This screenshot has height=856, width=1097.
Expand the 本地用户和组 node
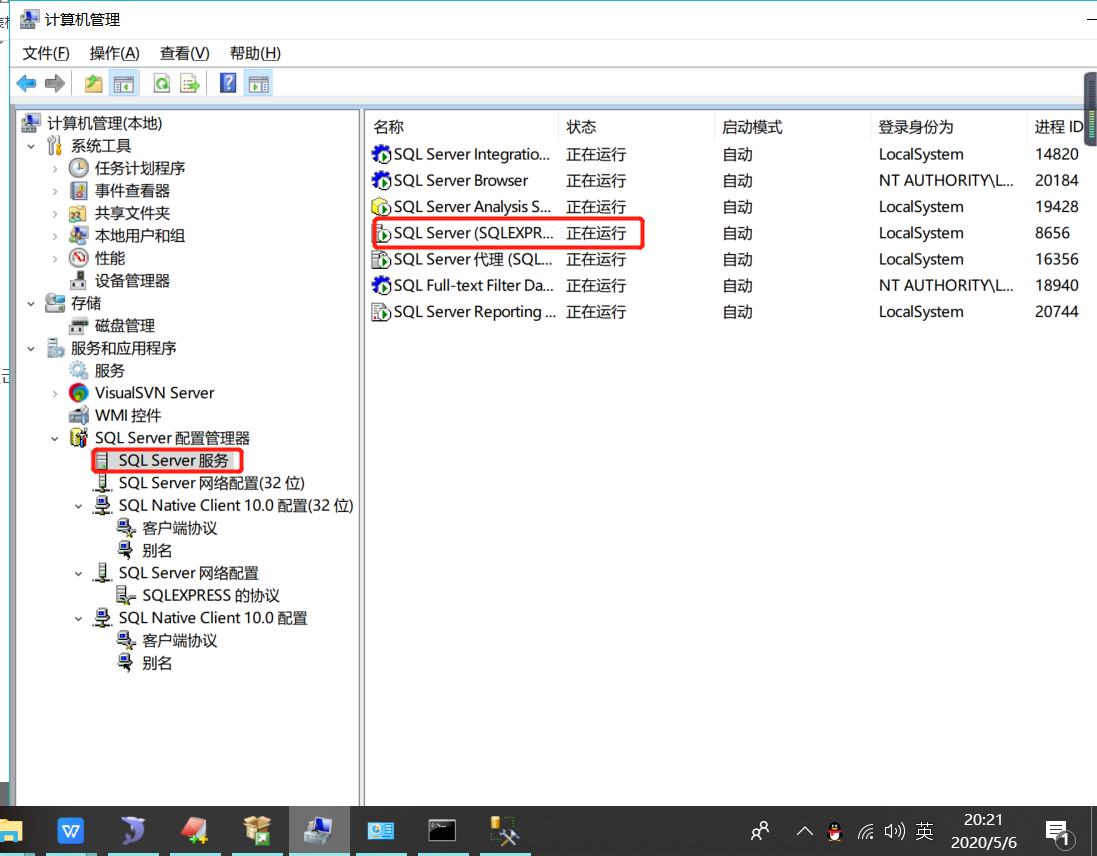click(x=55, y=236)
